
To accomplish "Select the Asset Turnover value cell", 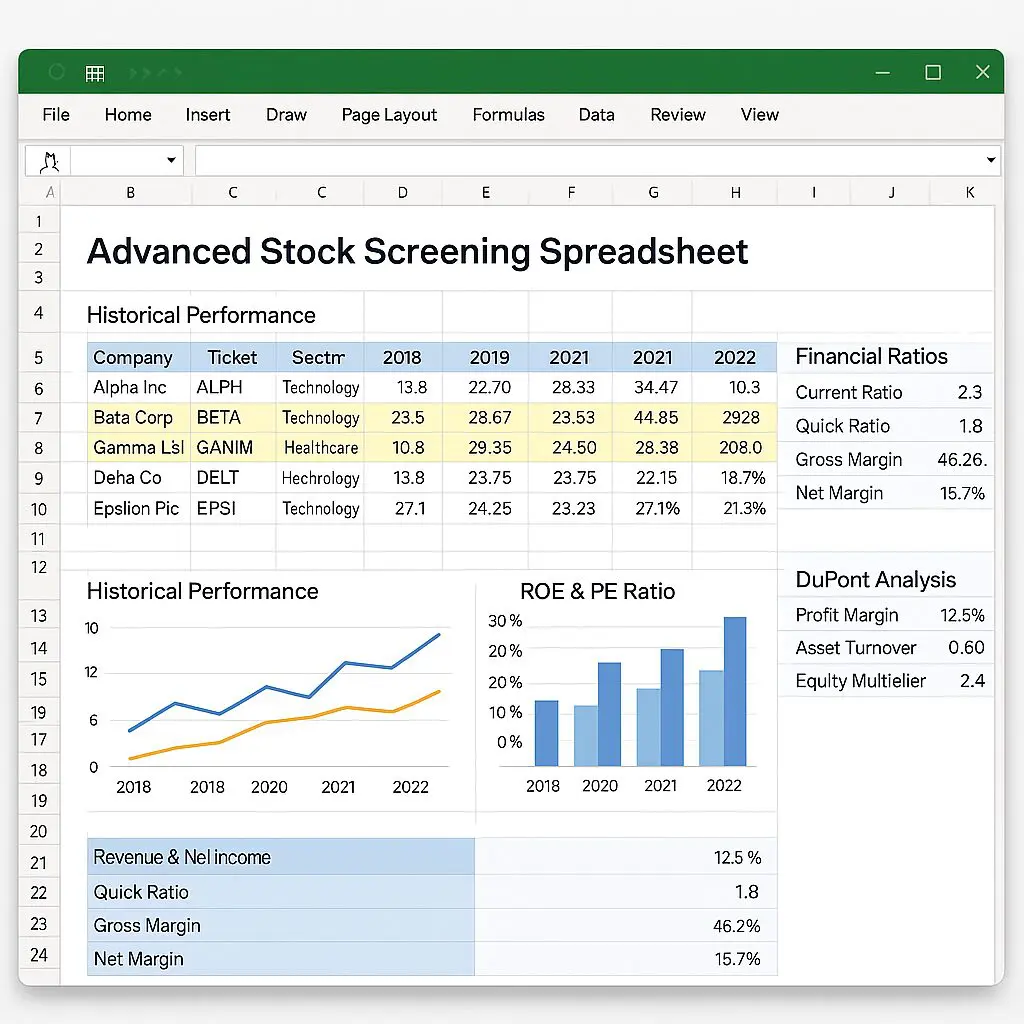I will (x=966, y=648).
